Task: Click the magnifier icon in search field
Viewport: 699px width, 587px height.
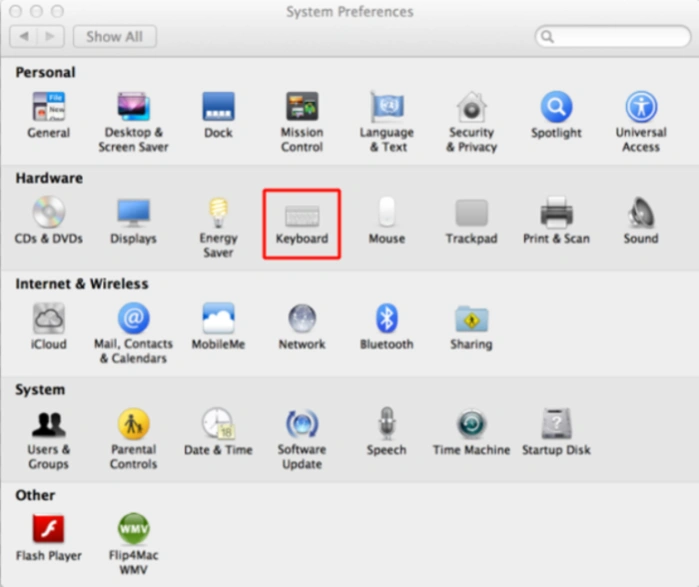Action: tap(547, 37)
